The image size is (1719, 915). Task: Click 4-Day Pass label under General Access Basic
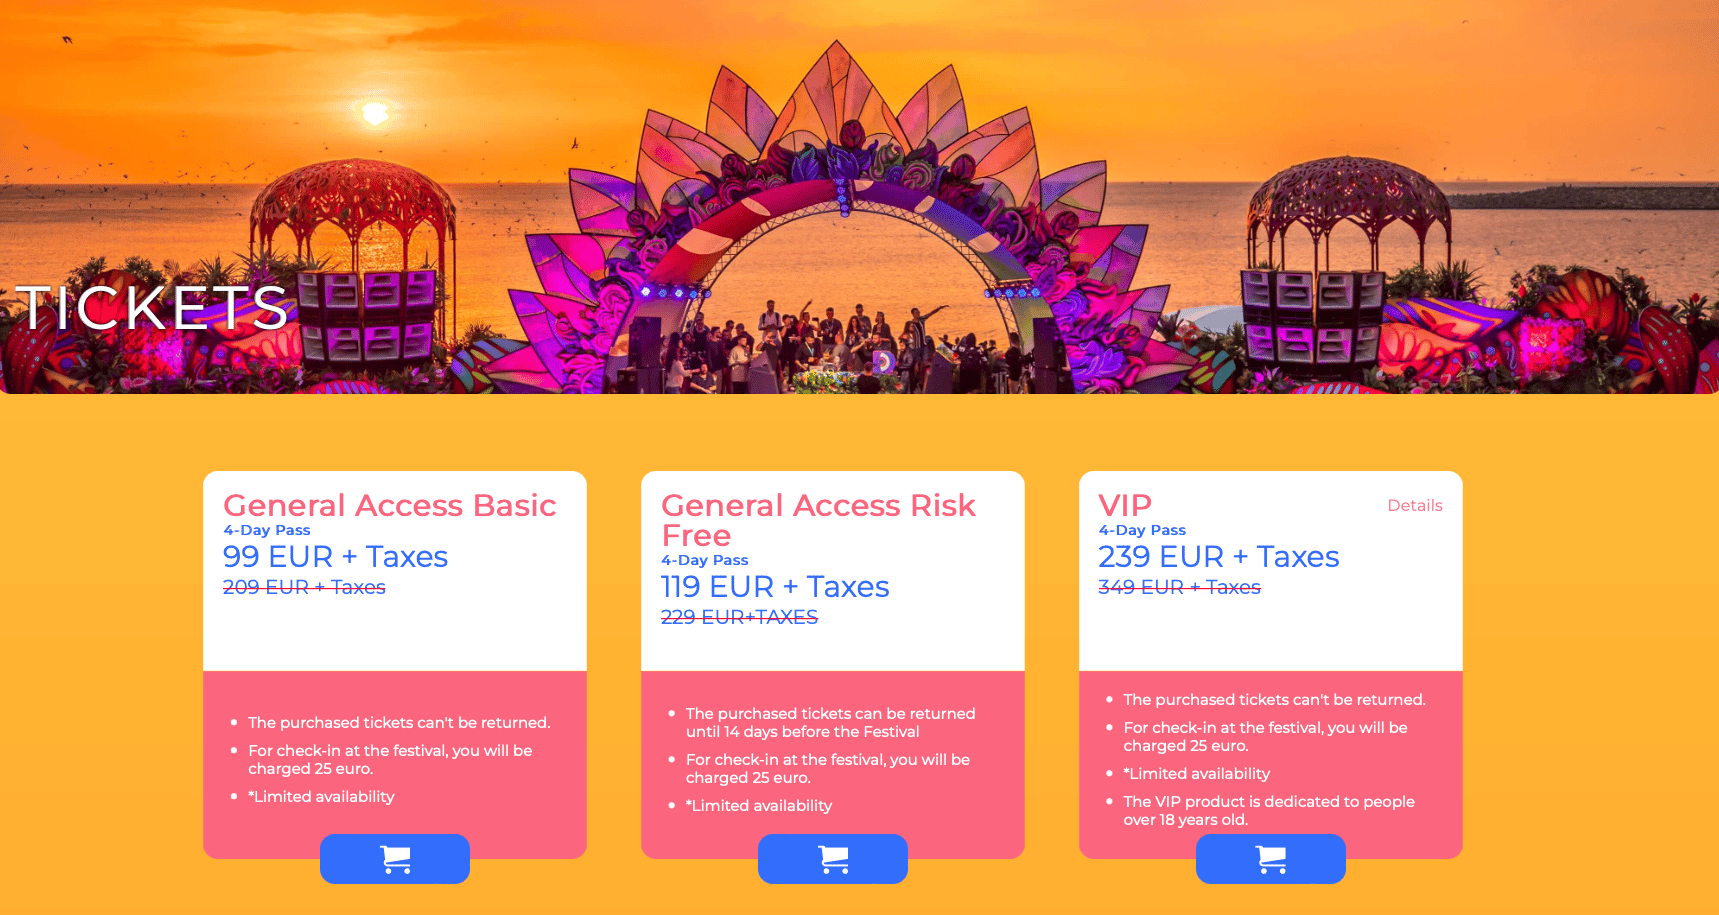pos(267,530)
